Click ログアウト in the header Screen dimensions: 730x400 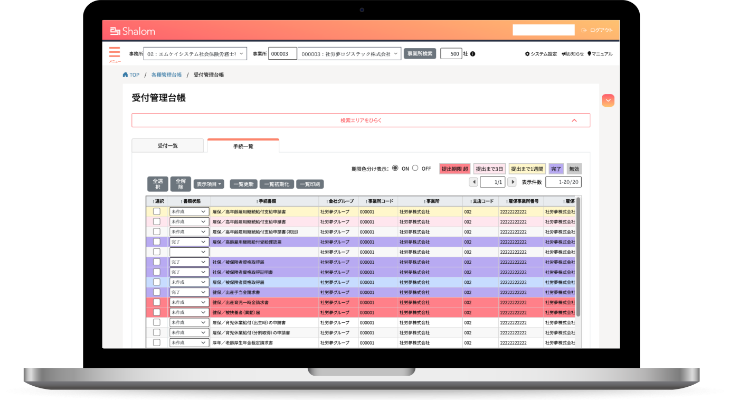597,30
